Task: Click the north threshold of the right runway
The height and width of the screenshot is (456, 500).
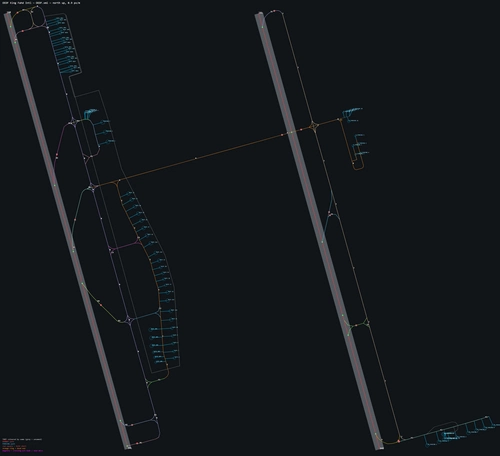Action: pos(259,14)
